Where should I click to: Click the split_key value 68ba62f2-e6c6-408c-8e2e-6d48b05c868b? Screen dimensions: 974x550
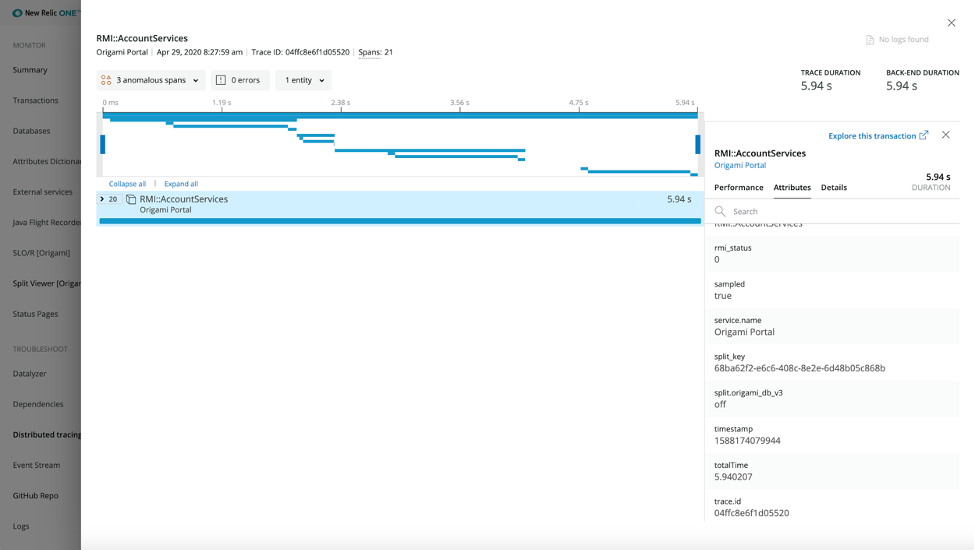pos(799,368)
